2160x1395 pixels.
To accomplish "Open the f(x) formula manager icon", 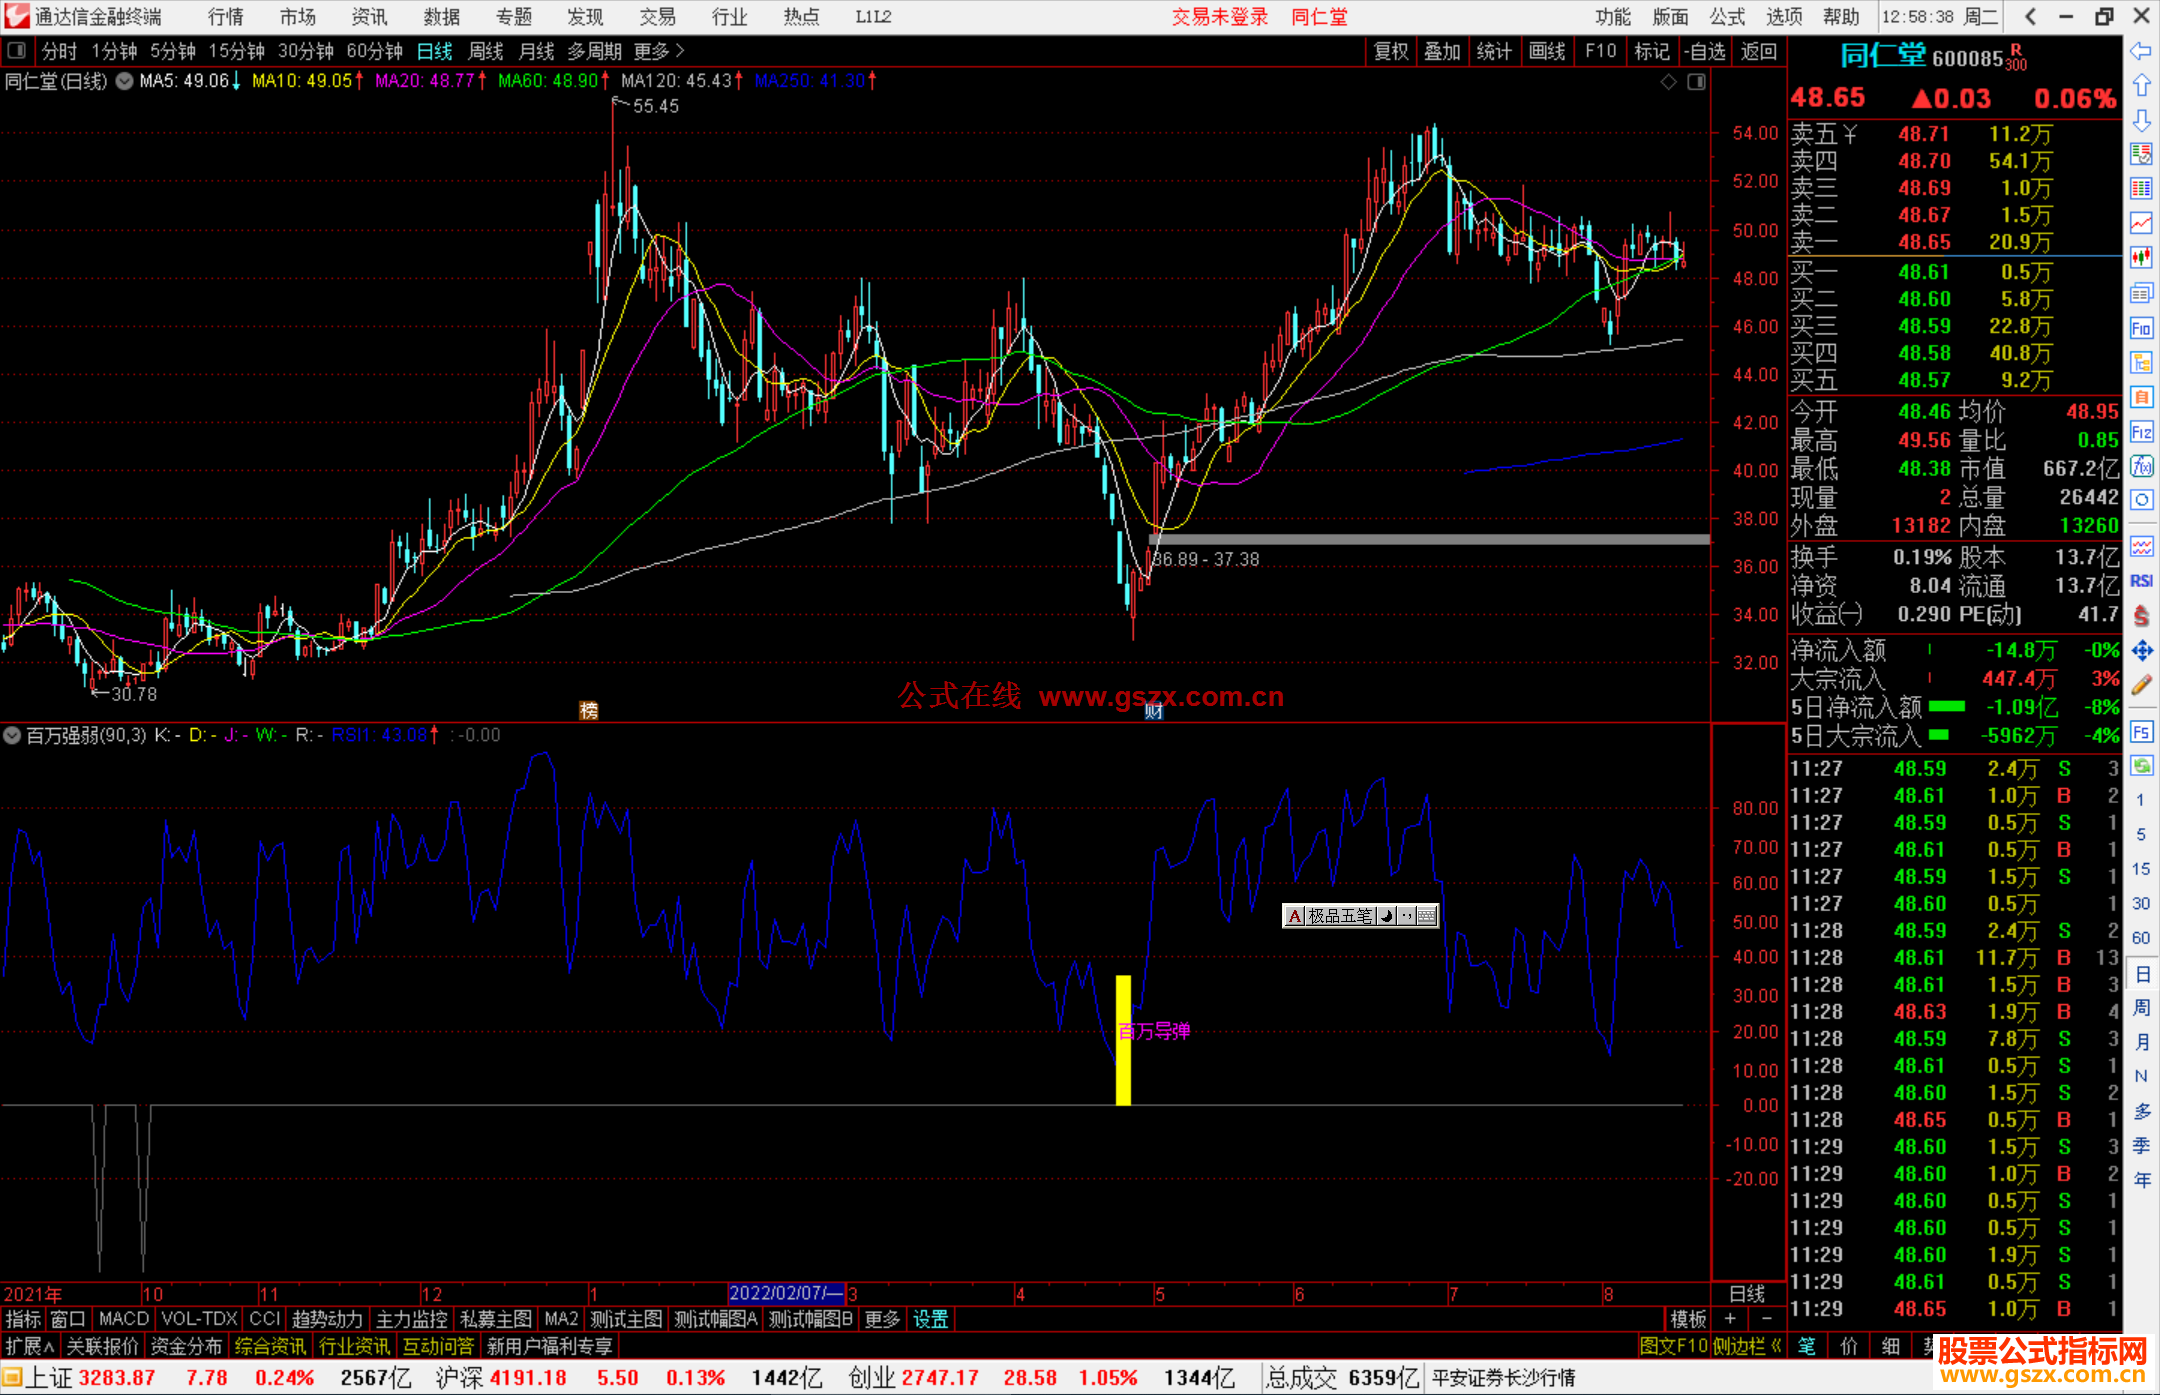I will [2141, 466].
